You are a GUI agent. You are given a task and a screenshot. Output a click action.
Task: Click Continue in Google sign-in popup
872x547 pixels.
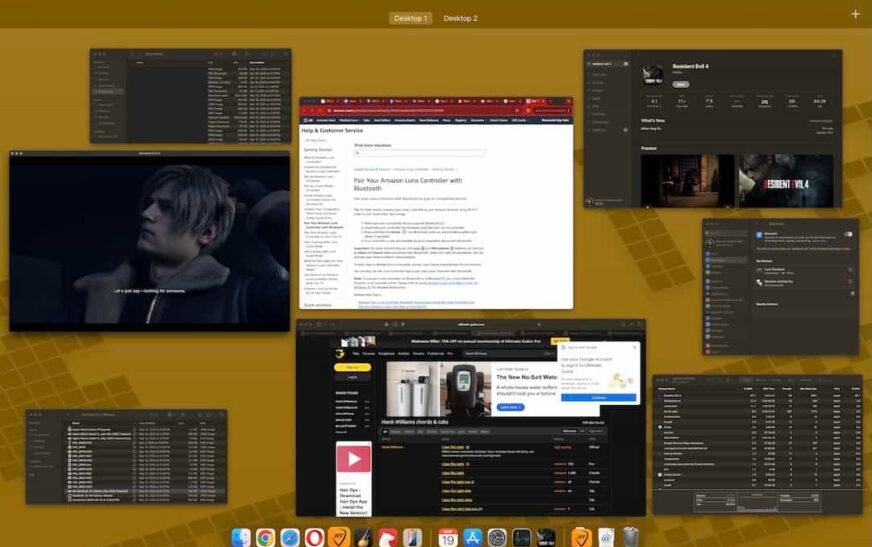click(x=598, y=397)
